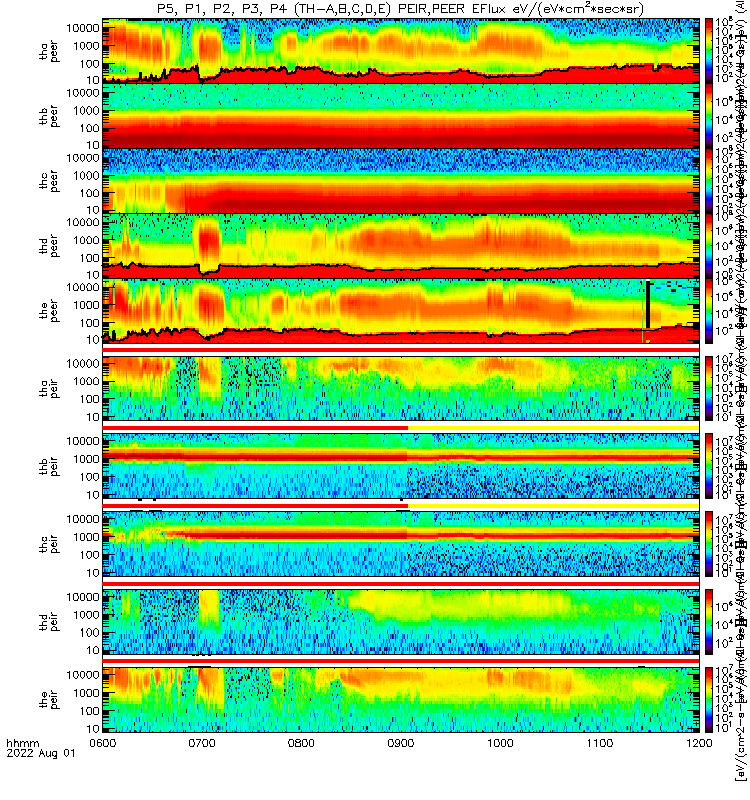Click the '2022 Aug 01' date label
750x800 pixels.
(x=41, y=753)
